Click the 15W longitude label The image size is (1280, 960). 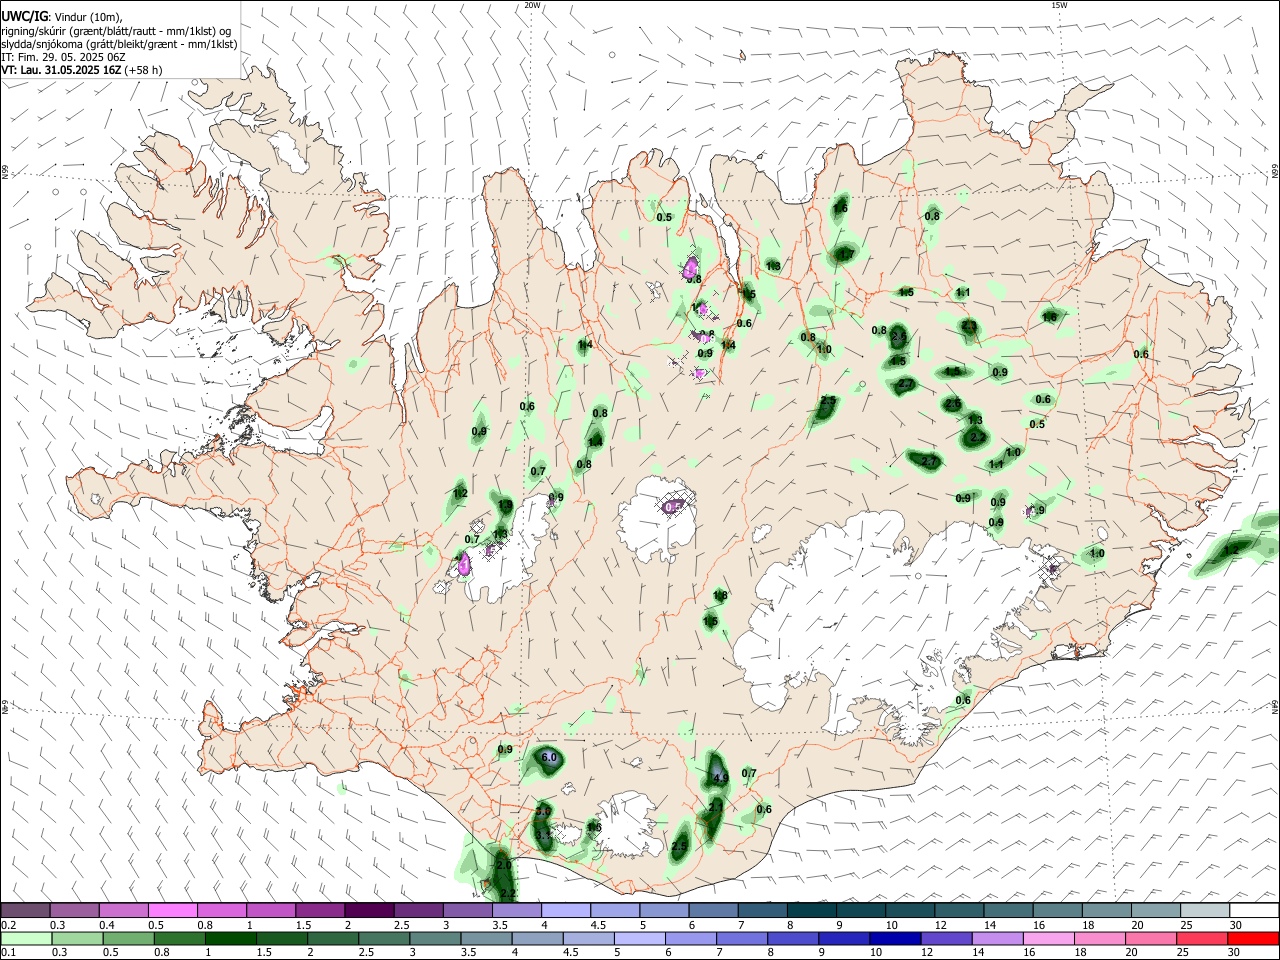(x=1059, y=5)
